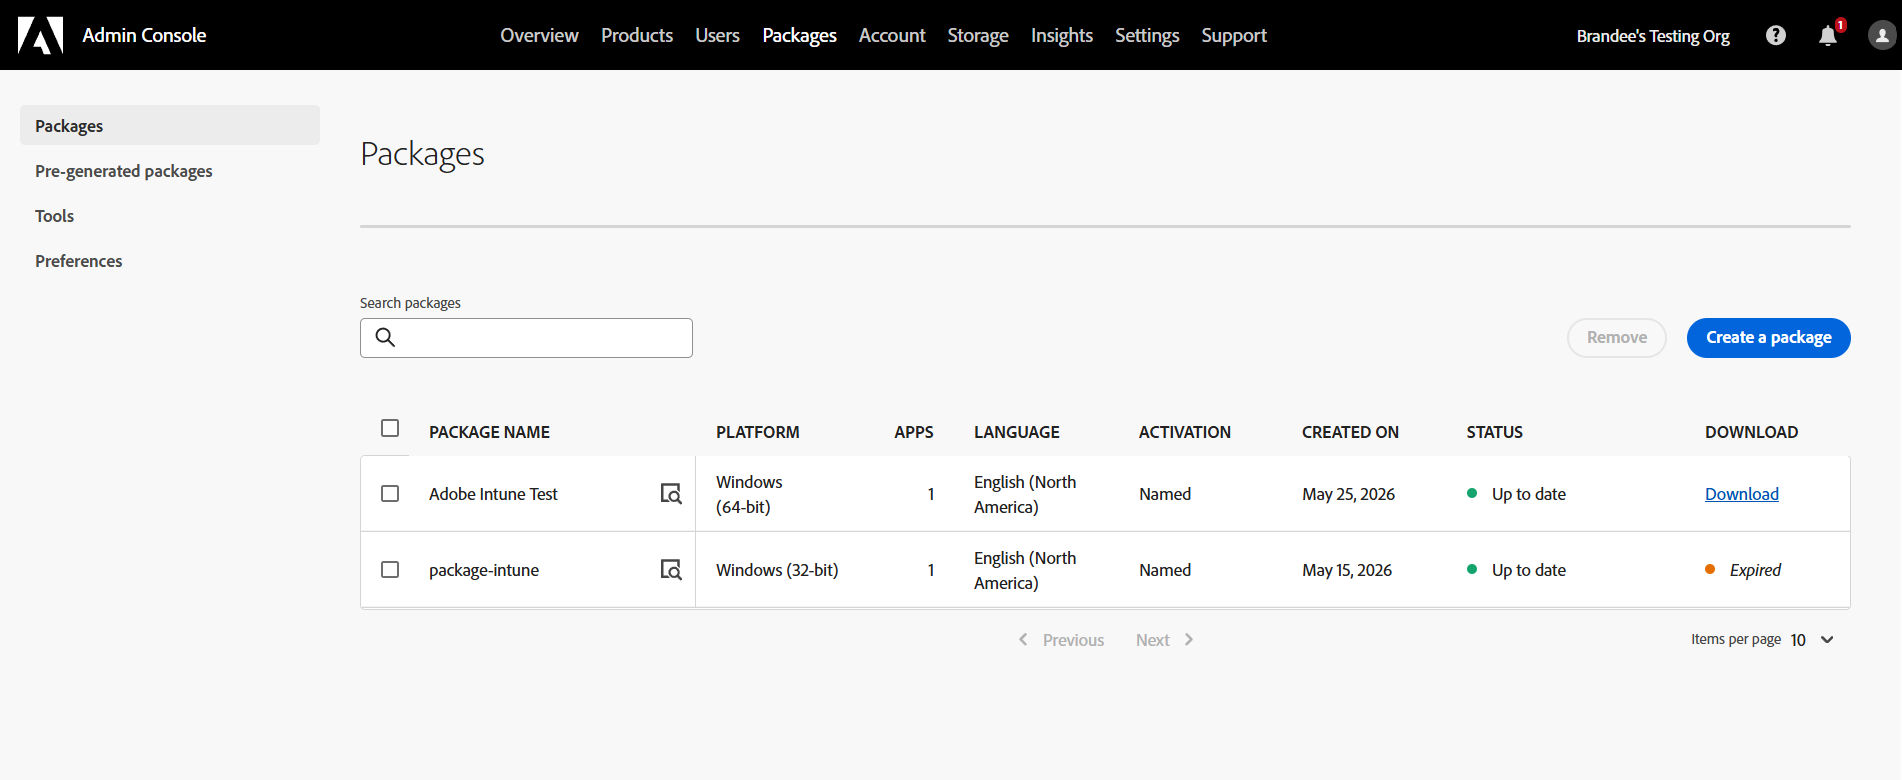The height and width of the screenshot is (780, 1902).
Task: View details icon for Adobe Intune Test
Action: 671,493
